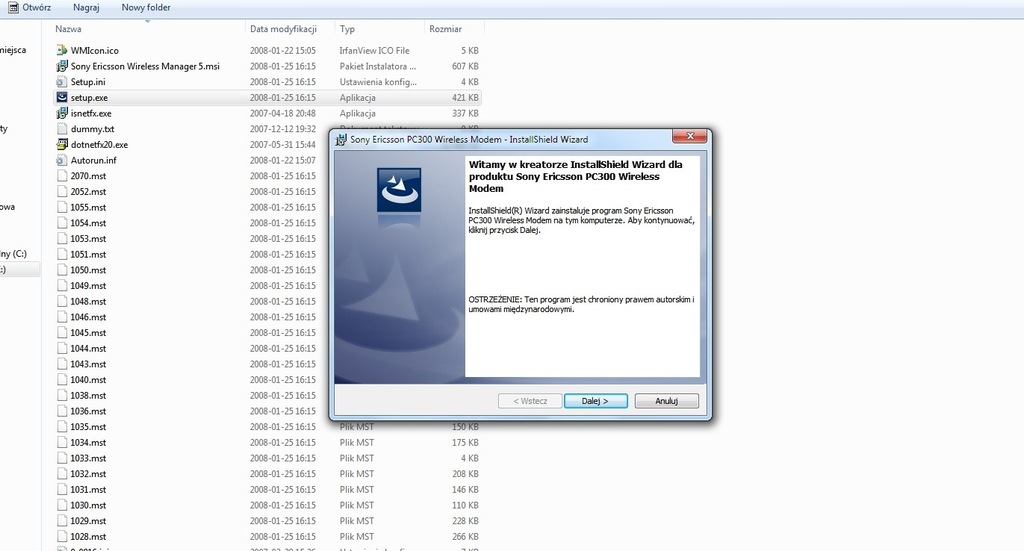Click the 1050.mst file icon

(61, 270)
